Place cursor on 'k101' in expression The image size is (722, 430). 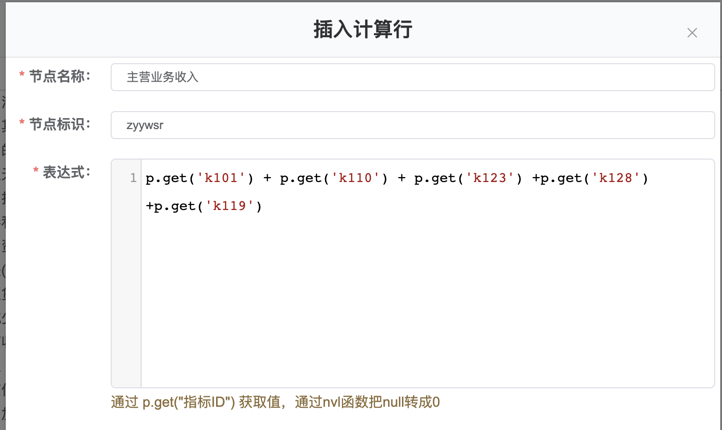(x=221, y=179)
